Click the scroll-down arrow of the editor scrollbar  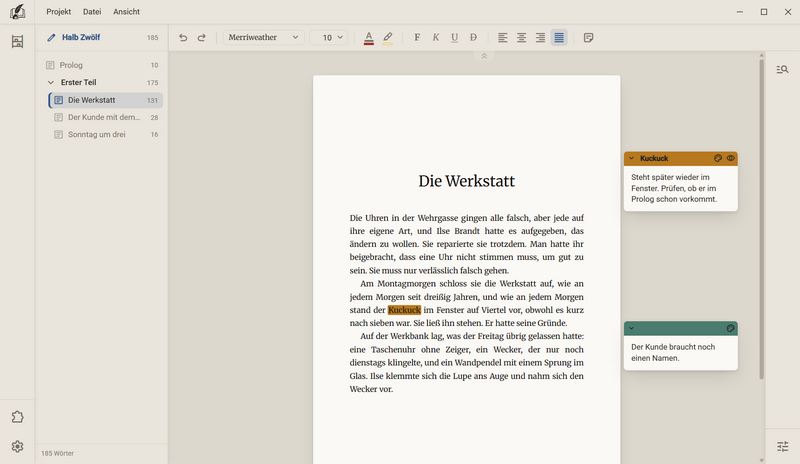click(x=761, y=460)
